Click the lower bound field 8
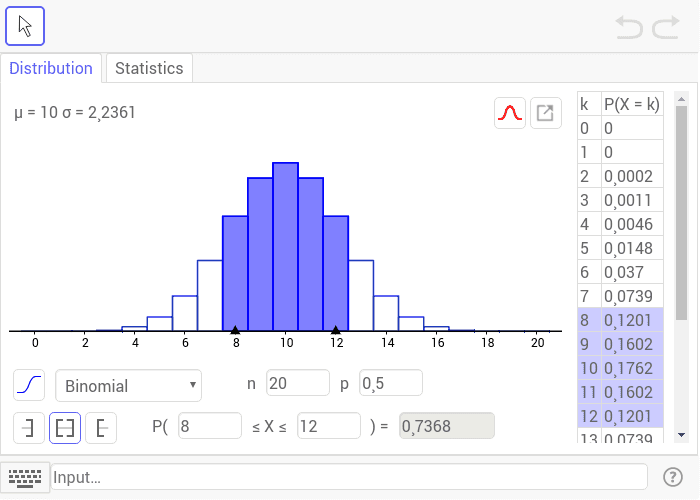Viewport: 700px width, 500px height. 210,426
